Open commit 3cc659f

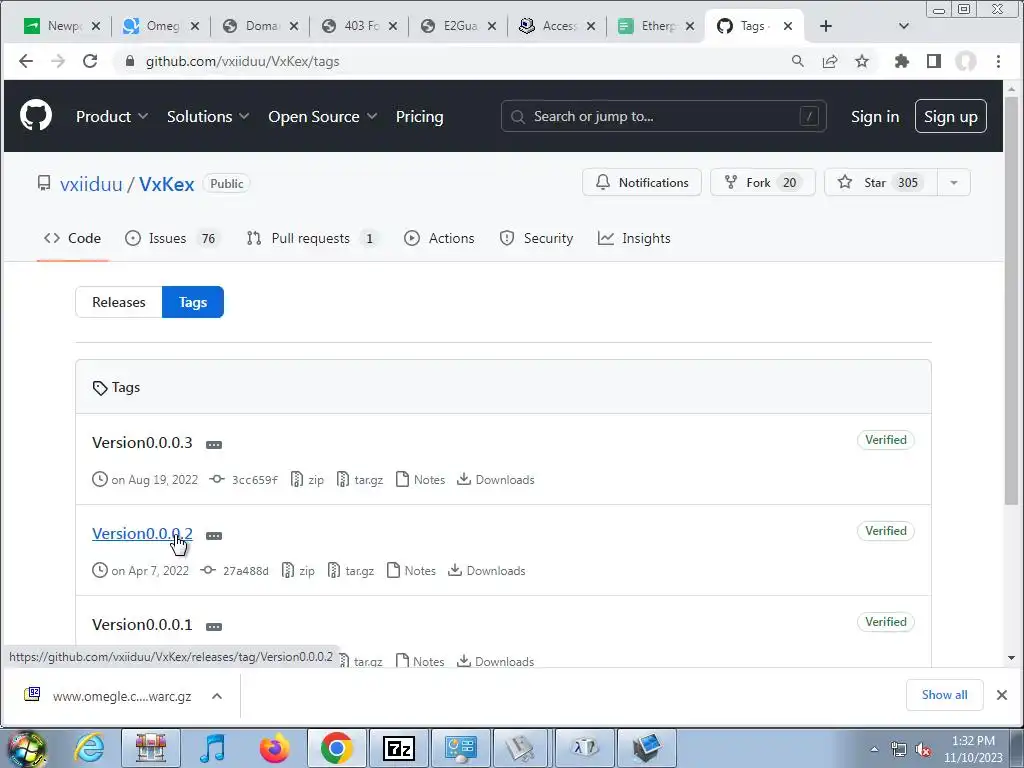pos(255,480)
